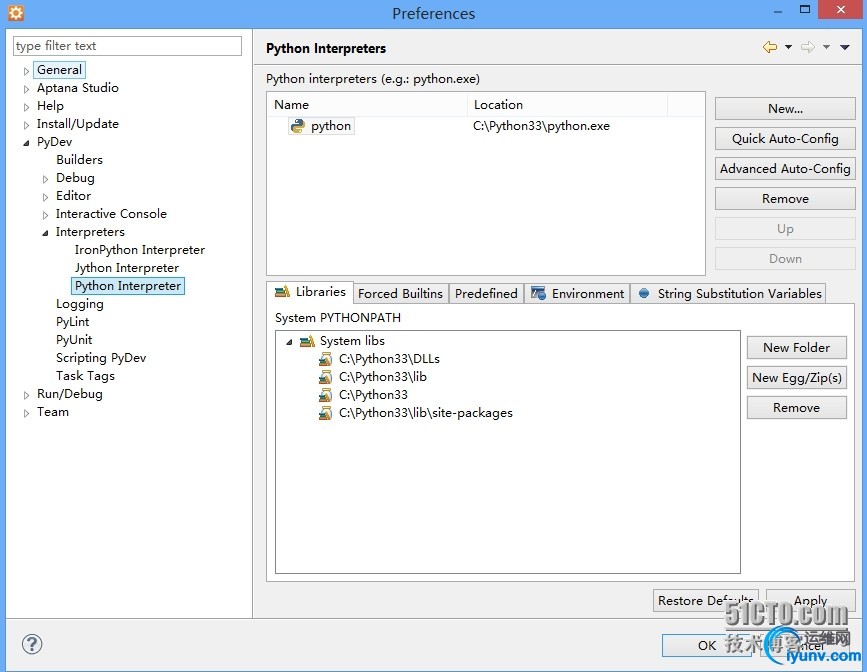Click the Restore Defaults button
The image size is (867, 672).
coord(706,600)
